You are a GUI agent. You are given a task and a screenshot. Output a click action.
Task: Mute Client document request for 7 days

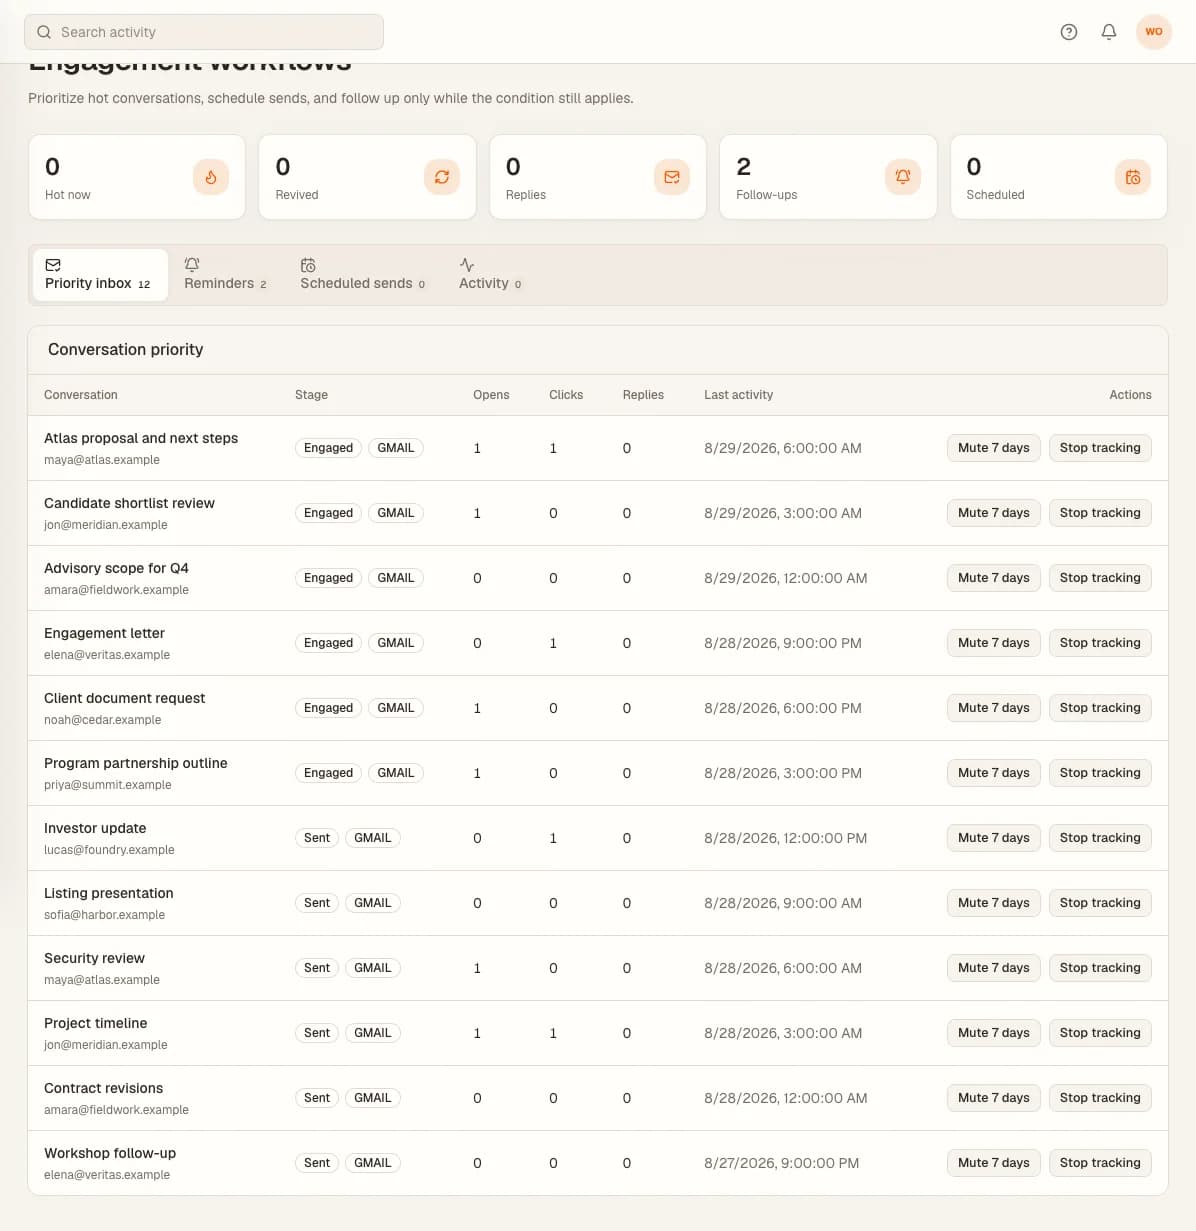pyautogui.click(x=993, y=708)
